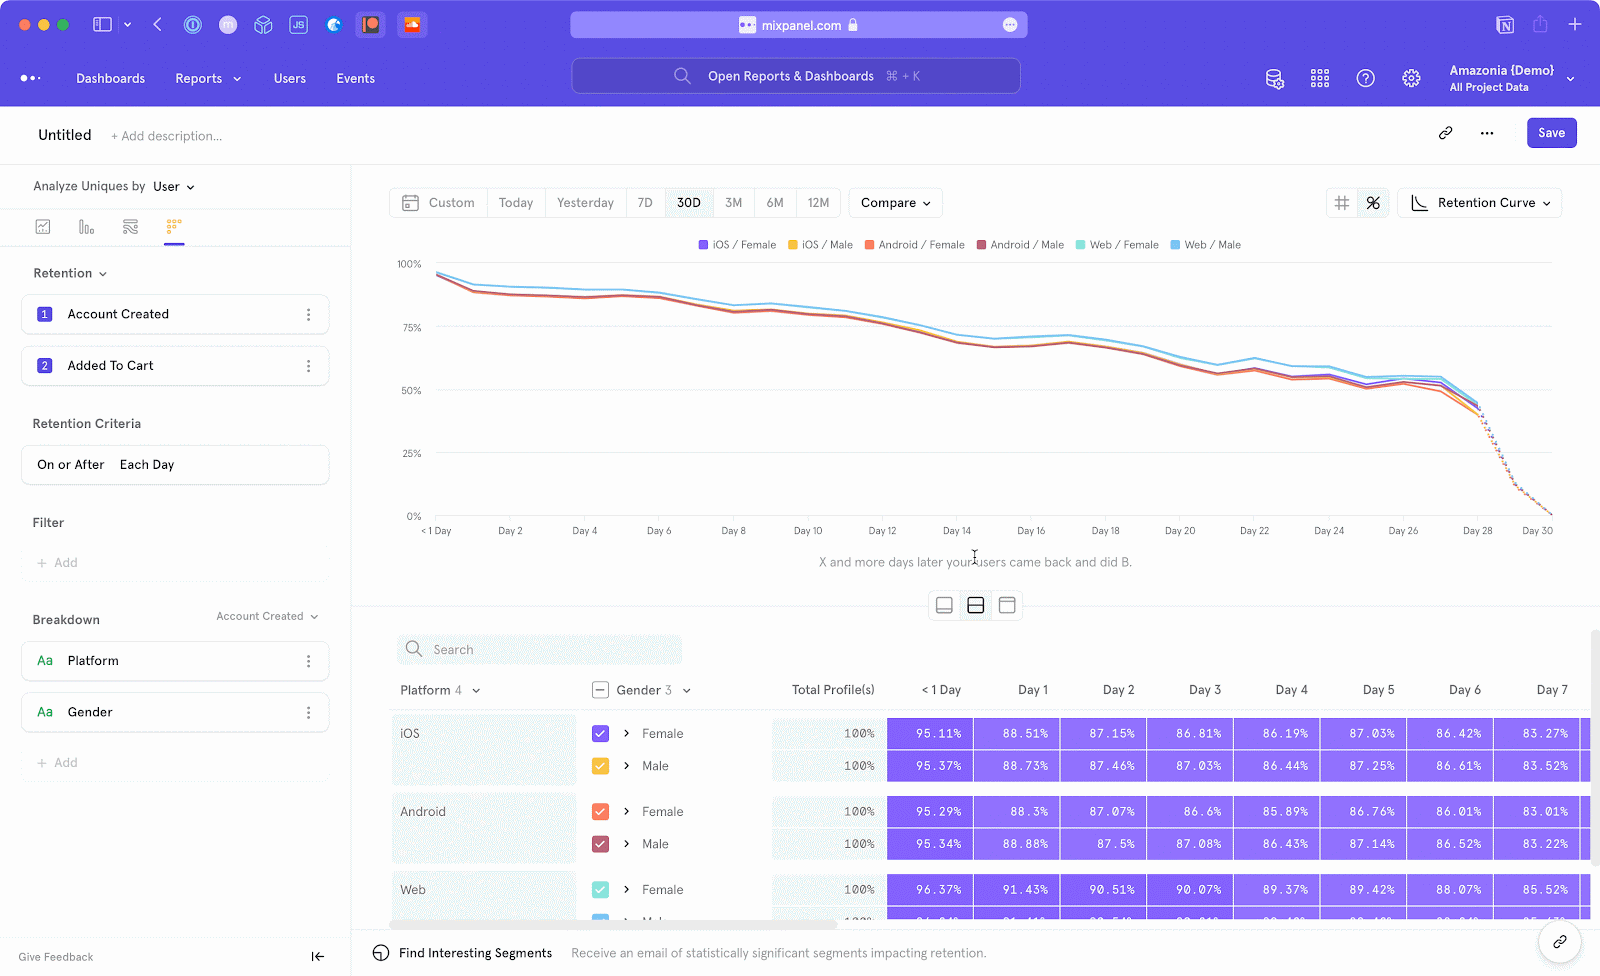Collapse the left query panel
The width and height of the screenshot is (1600, 976).
pyautogui.click(x=317, y=956)
